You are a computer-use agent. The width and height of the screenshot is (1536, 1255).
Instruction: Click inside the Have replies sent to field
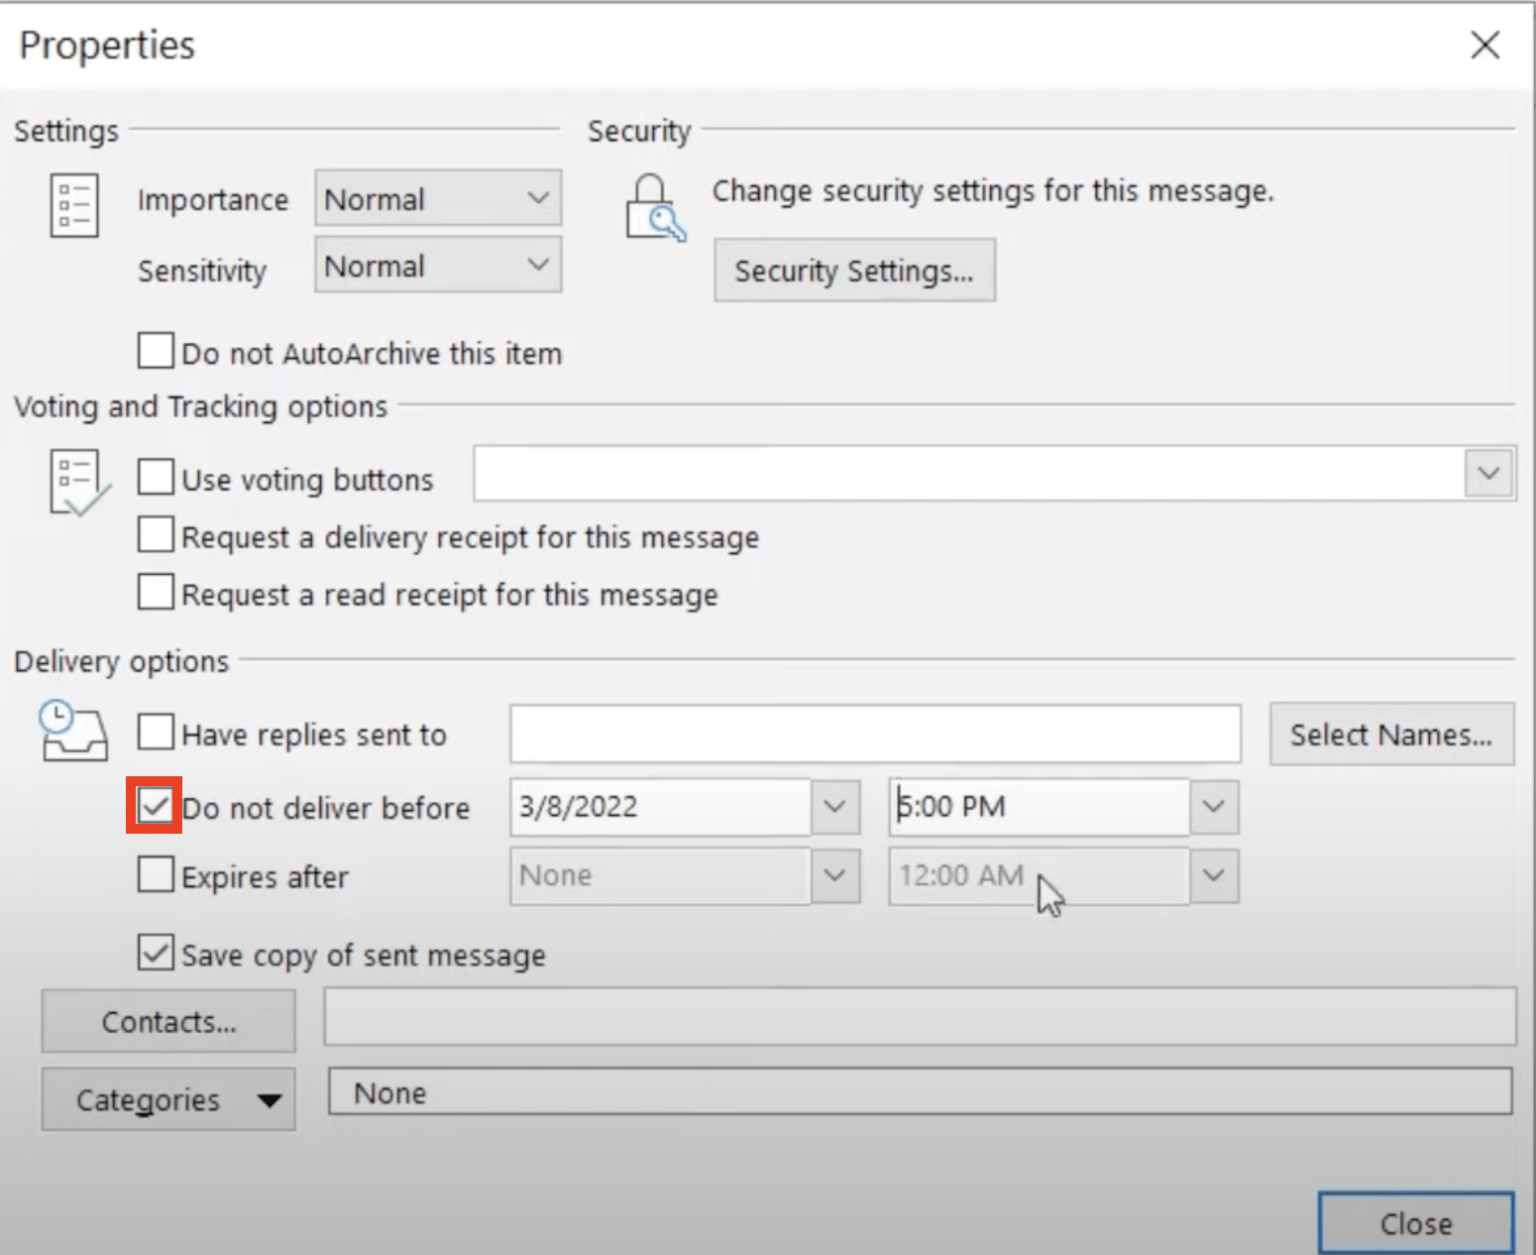(875, 733)
